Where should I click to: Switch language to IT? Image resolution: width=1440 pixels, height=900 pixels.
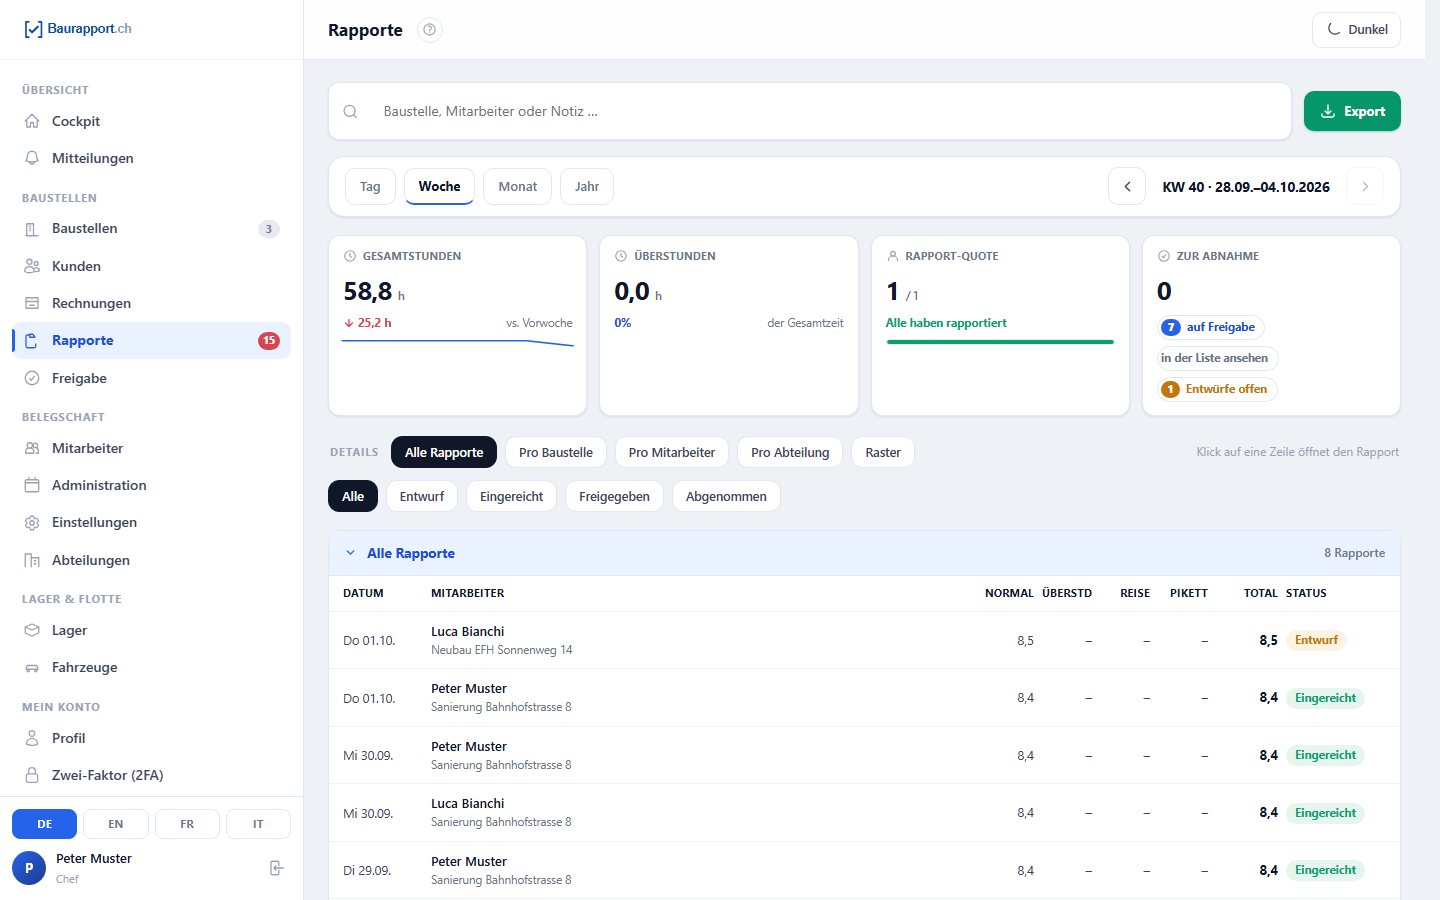(258, 824)
